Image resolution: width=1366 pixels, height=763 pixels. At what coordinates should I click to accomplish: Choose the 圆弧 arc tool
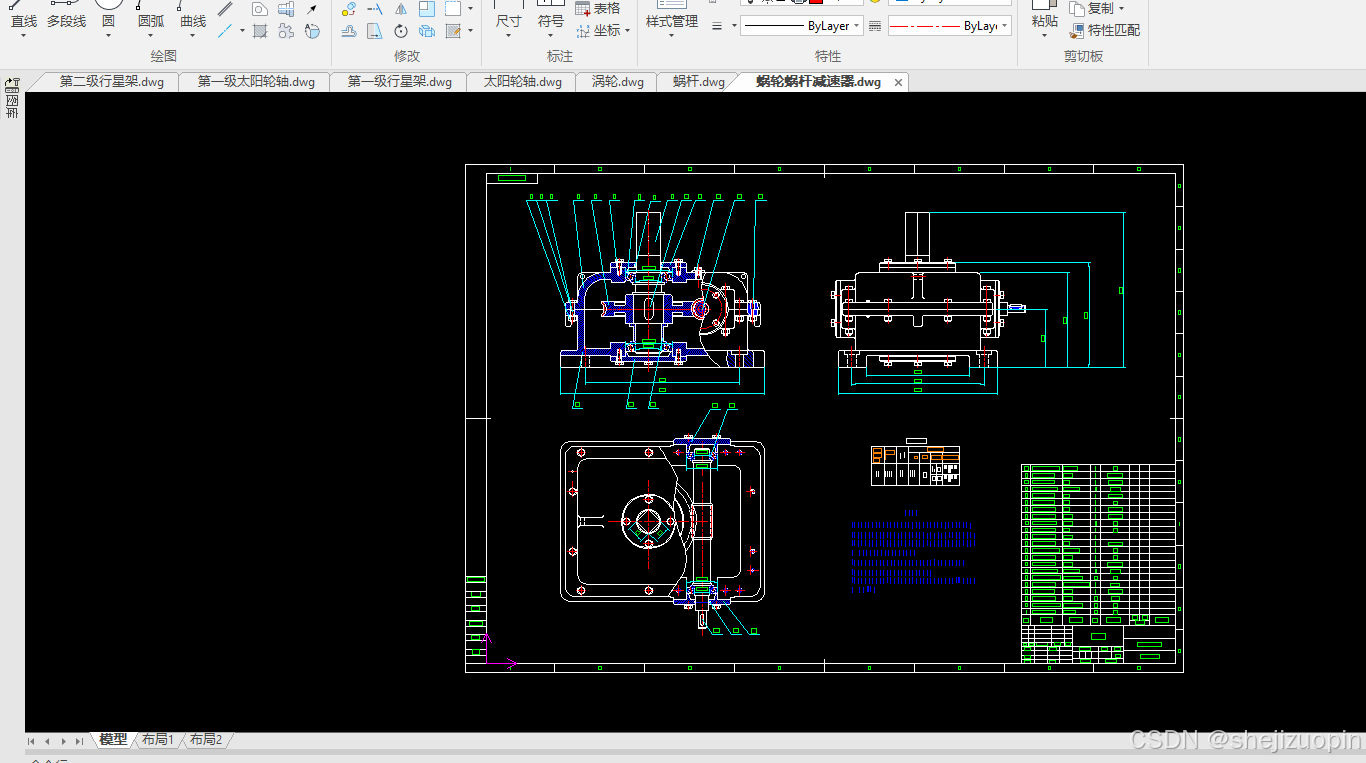(x=151, y=18)
